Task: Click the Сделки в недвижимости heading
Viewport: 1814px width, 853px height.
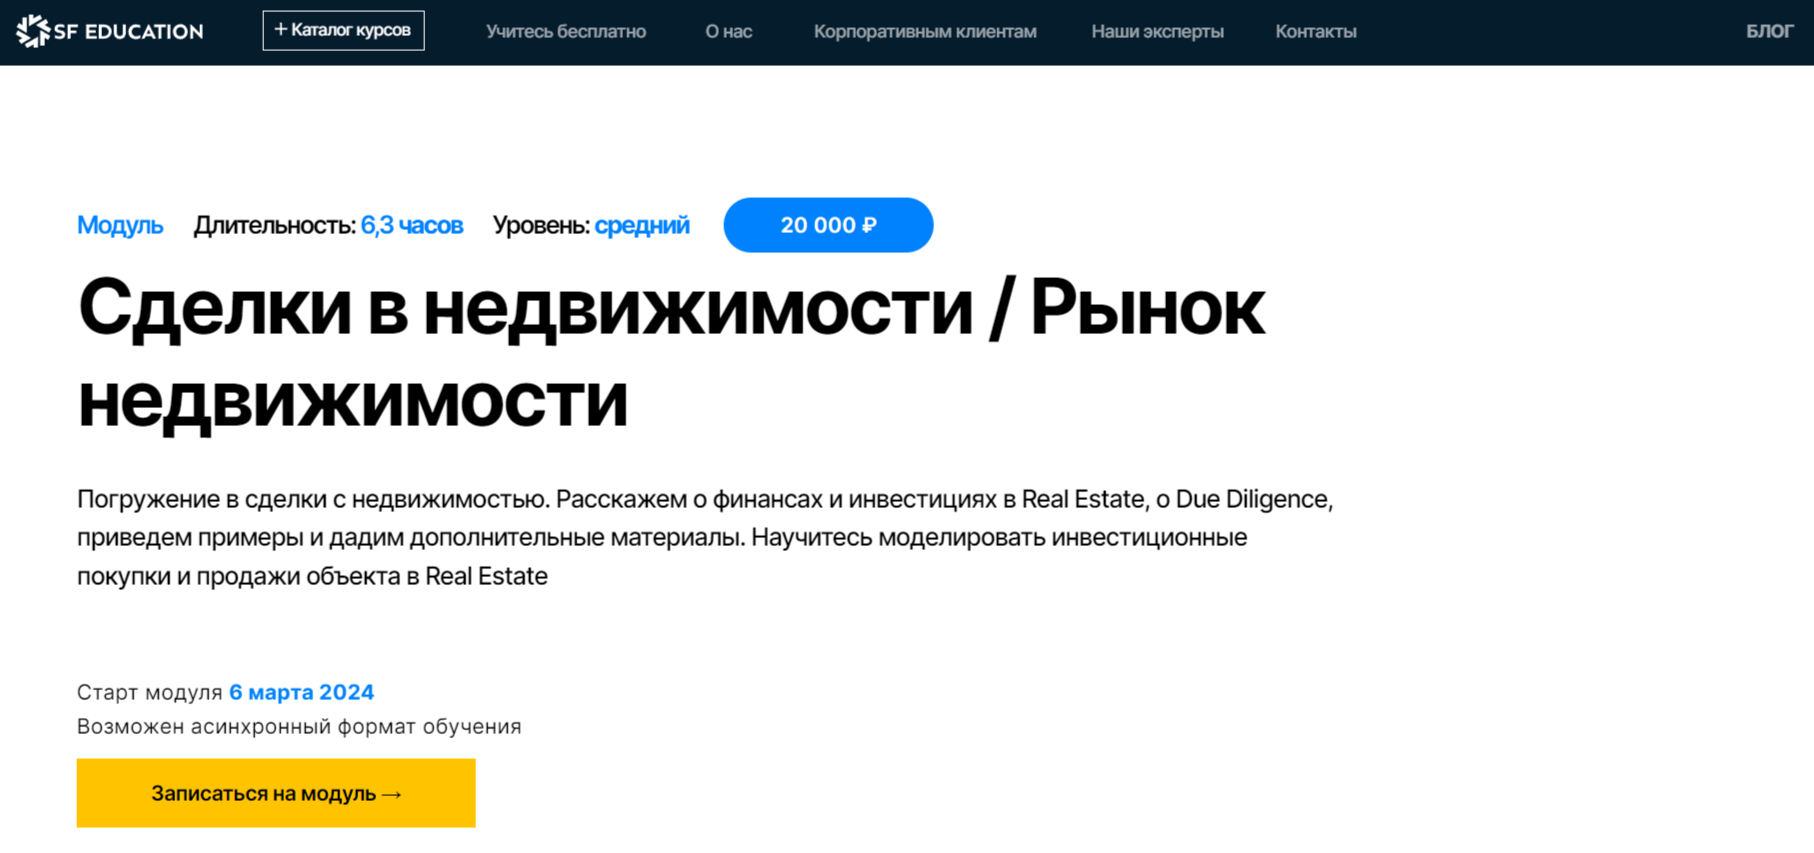Action: [x=671, y=353]
